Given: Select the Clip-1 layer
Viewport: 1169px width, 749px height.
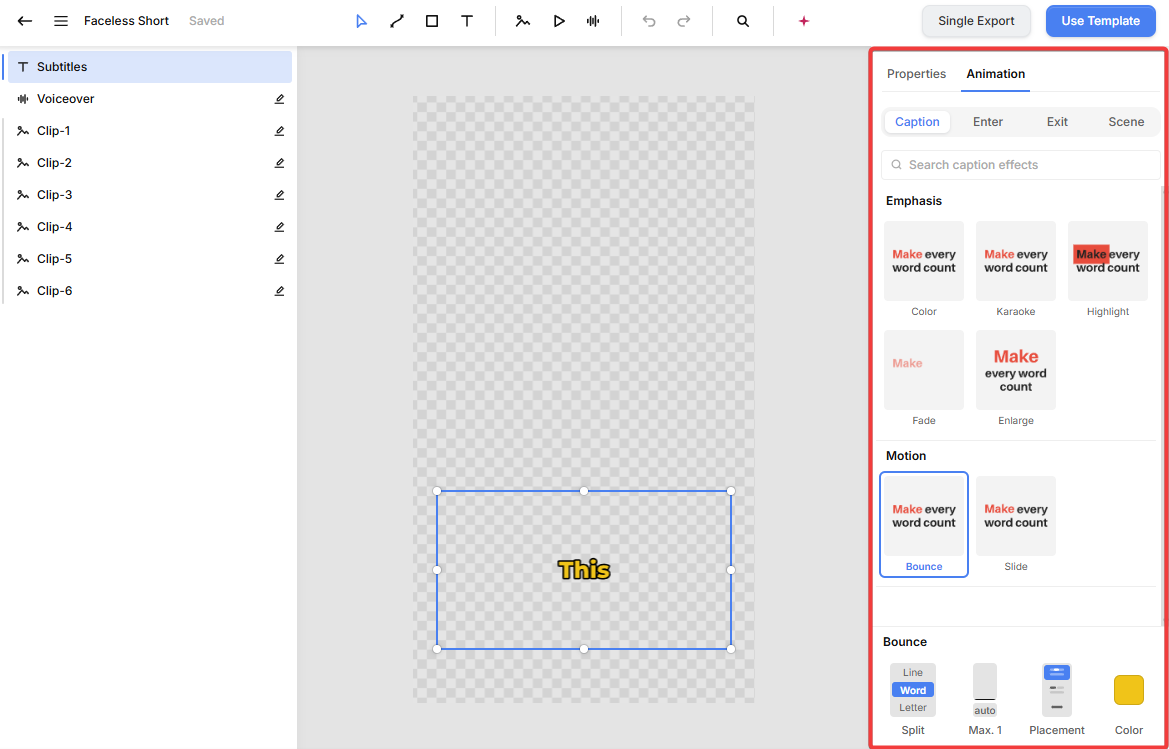Looking at the screenshot, I should [149, 130].
